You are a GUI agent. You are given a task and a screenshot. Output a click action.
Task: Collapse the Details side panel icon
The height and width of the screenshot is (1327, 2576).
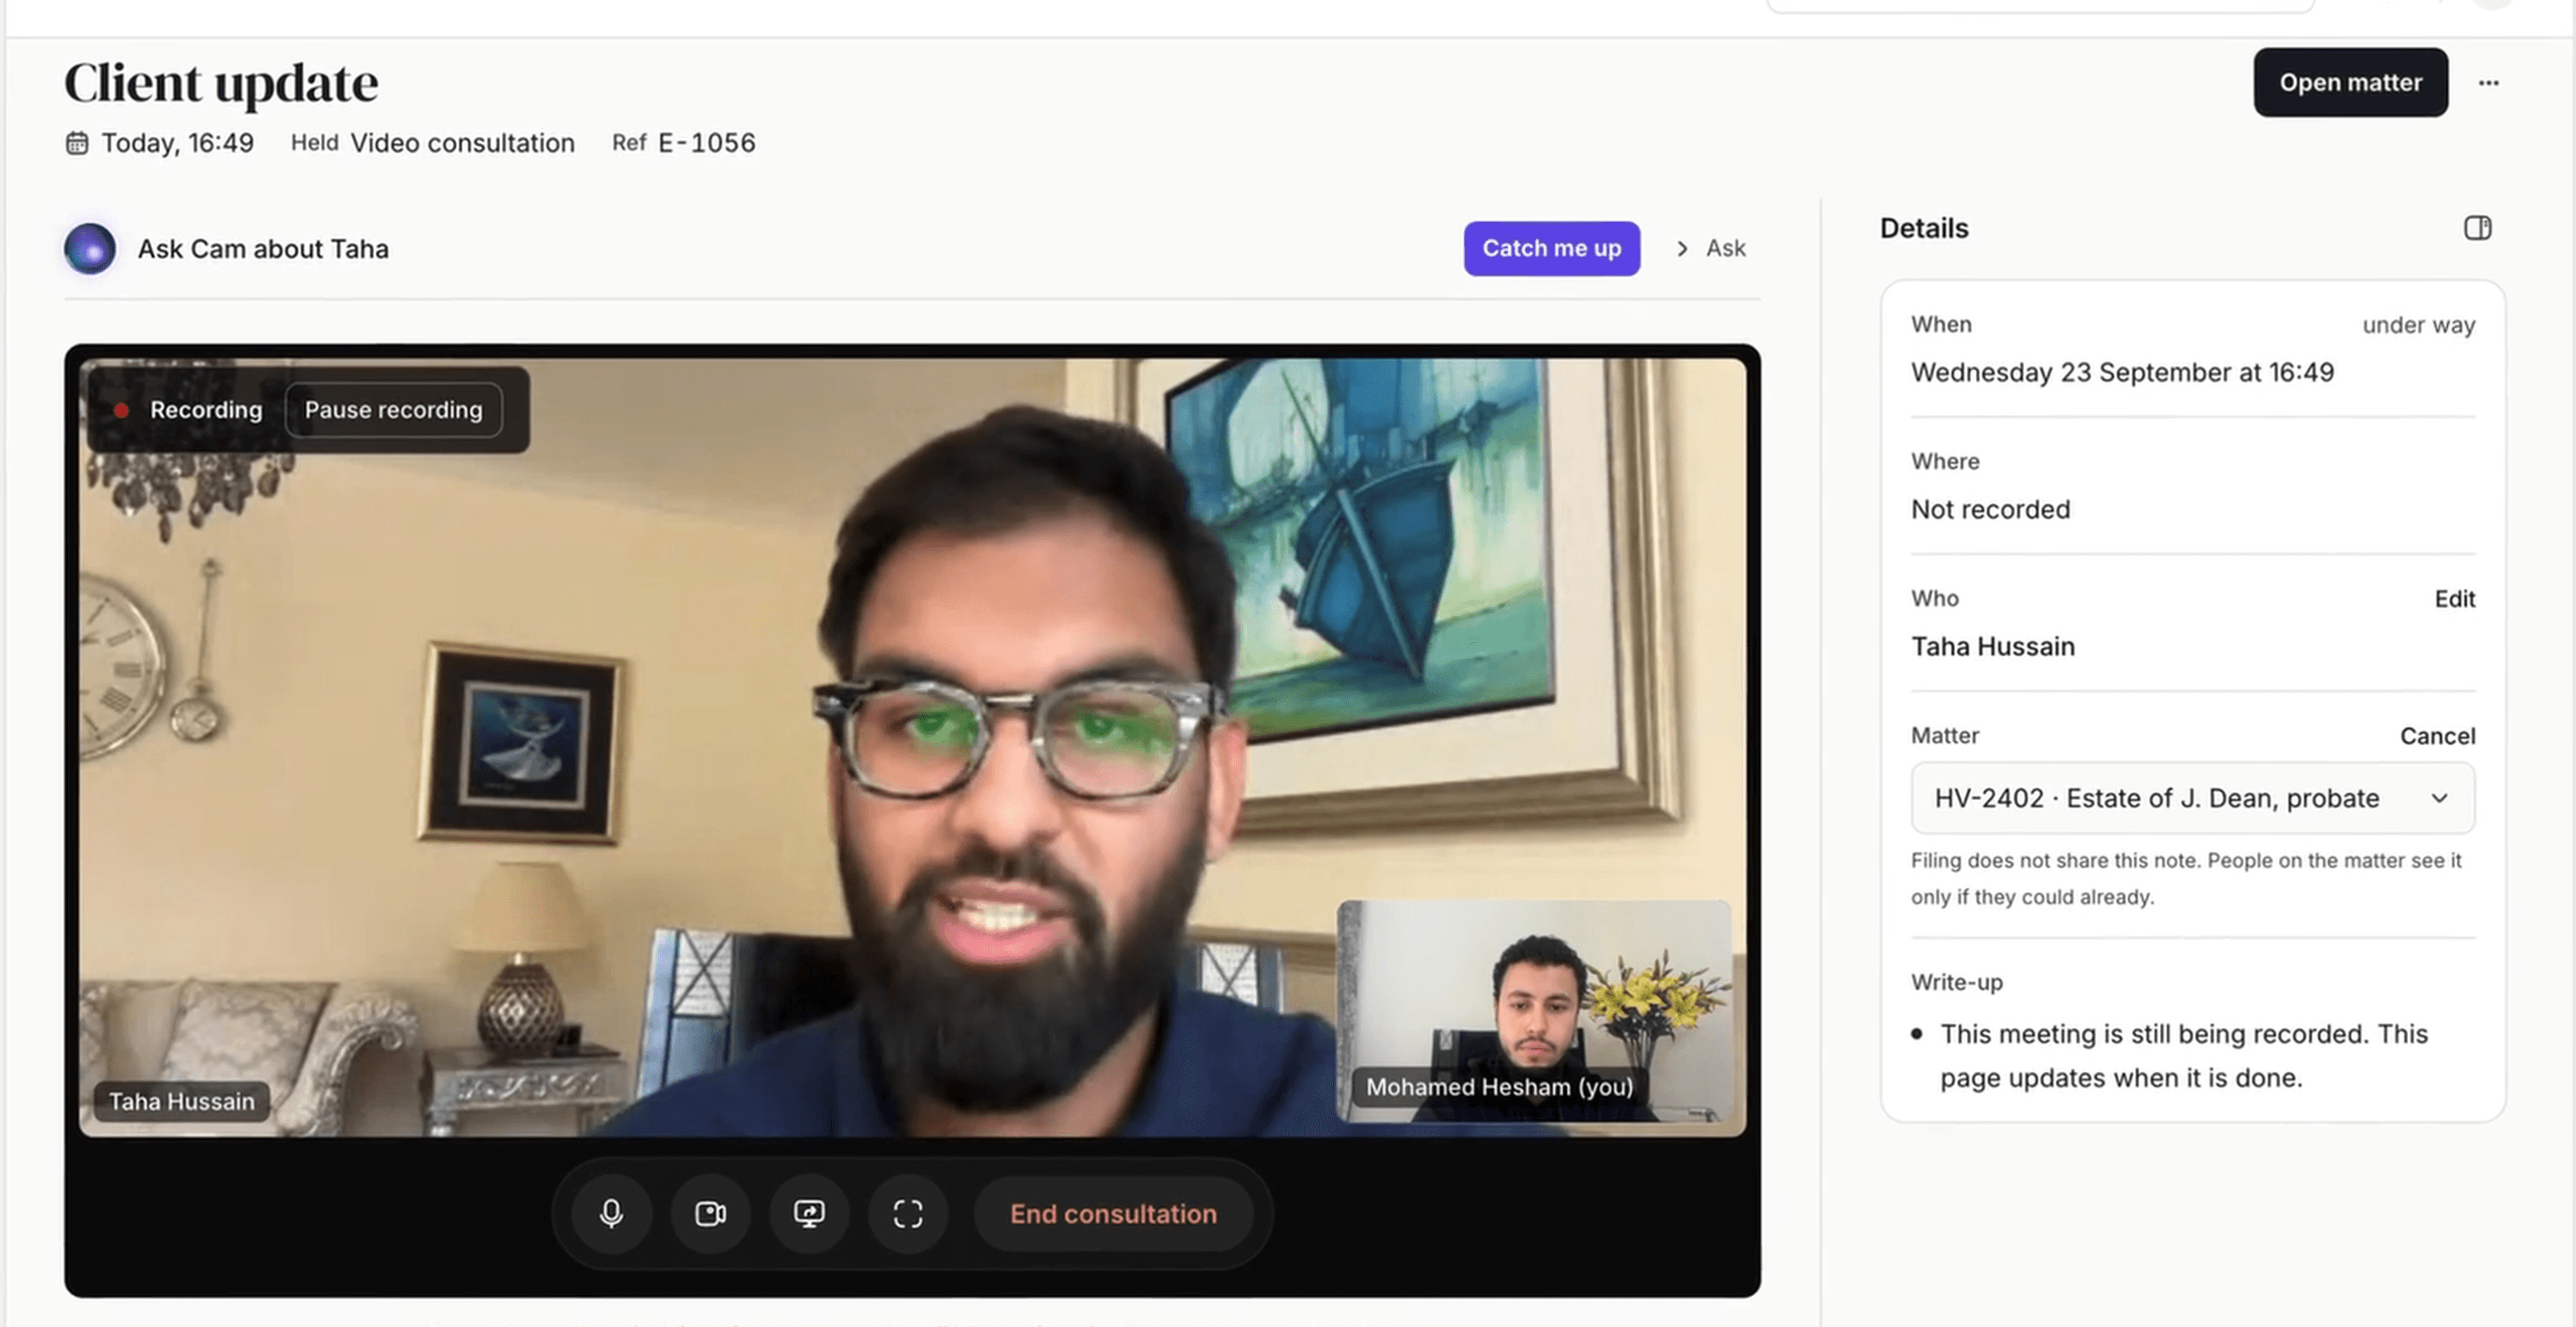click(2477, 227)
